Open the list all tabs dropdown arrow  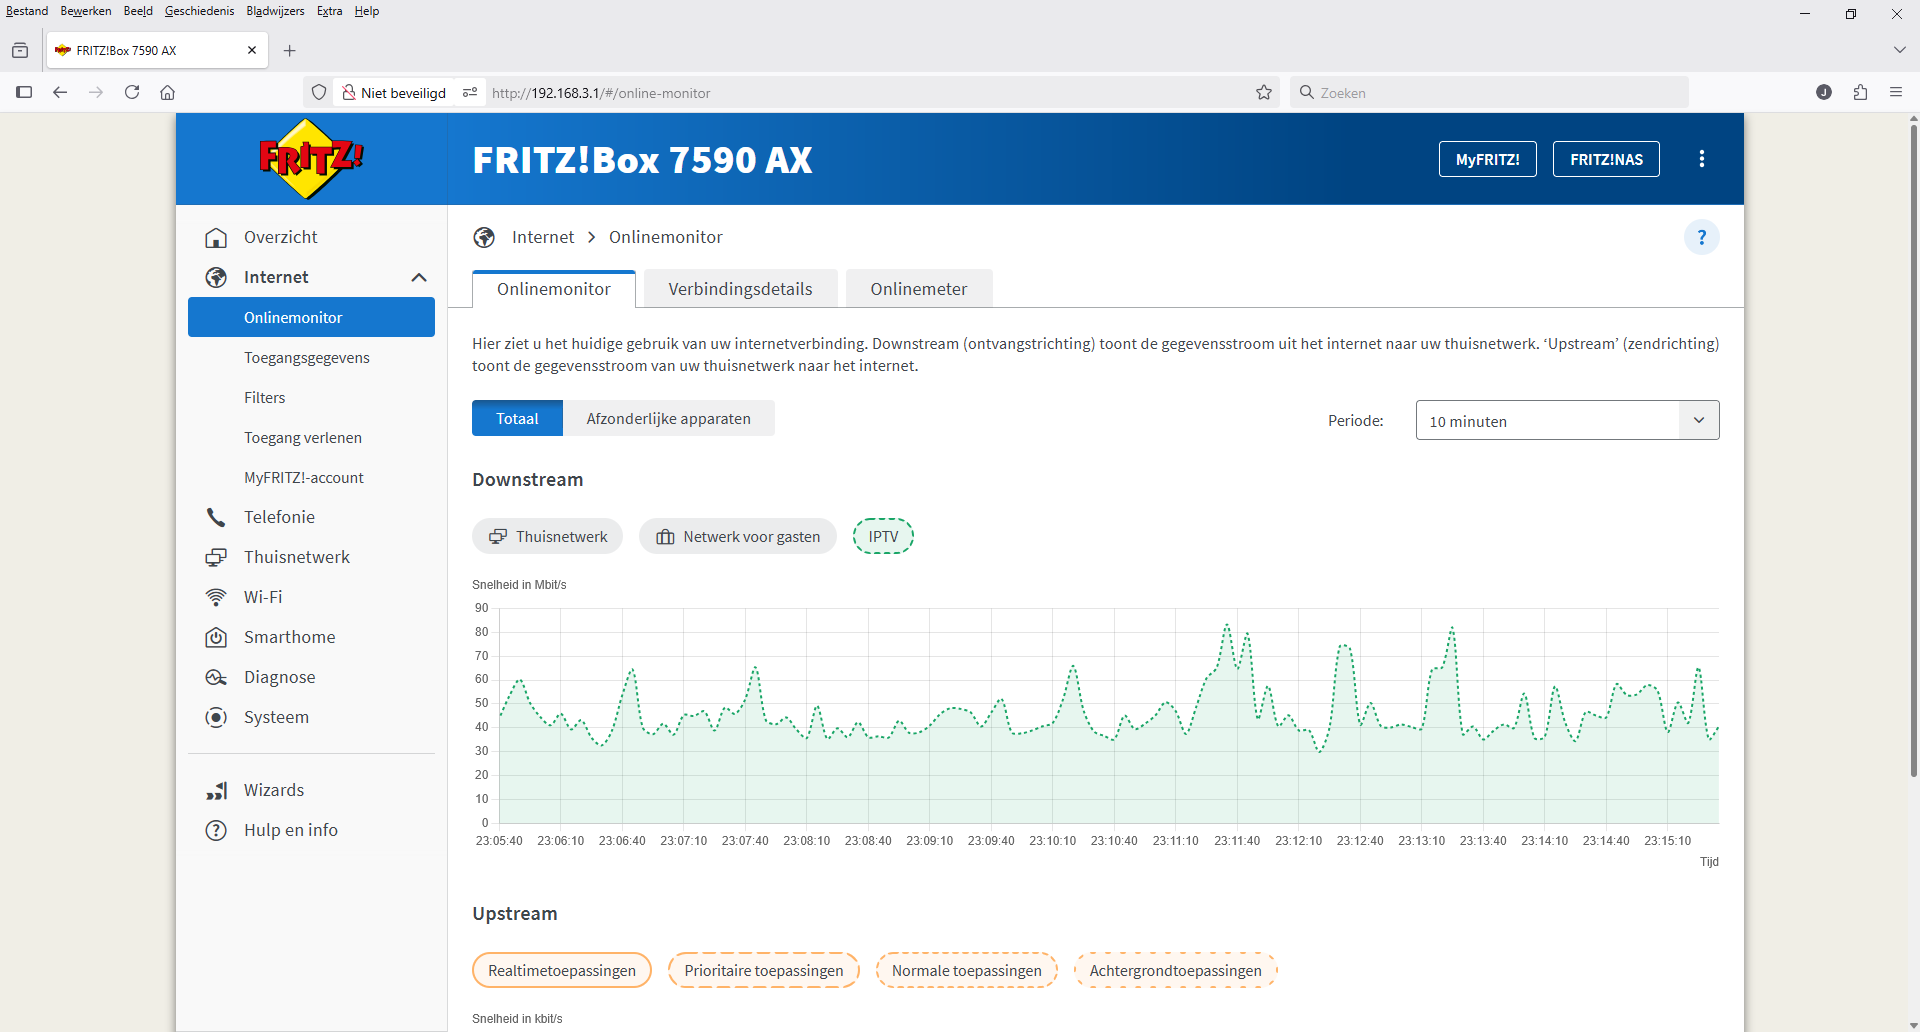pos(1899,50)
